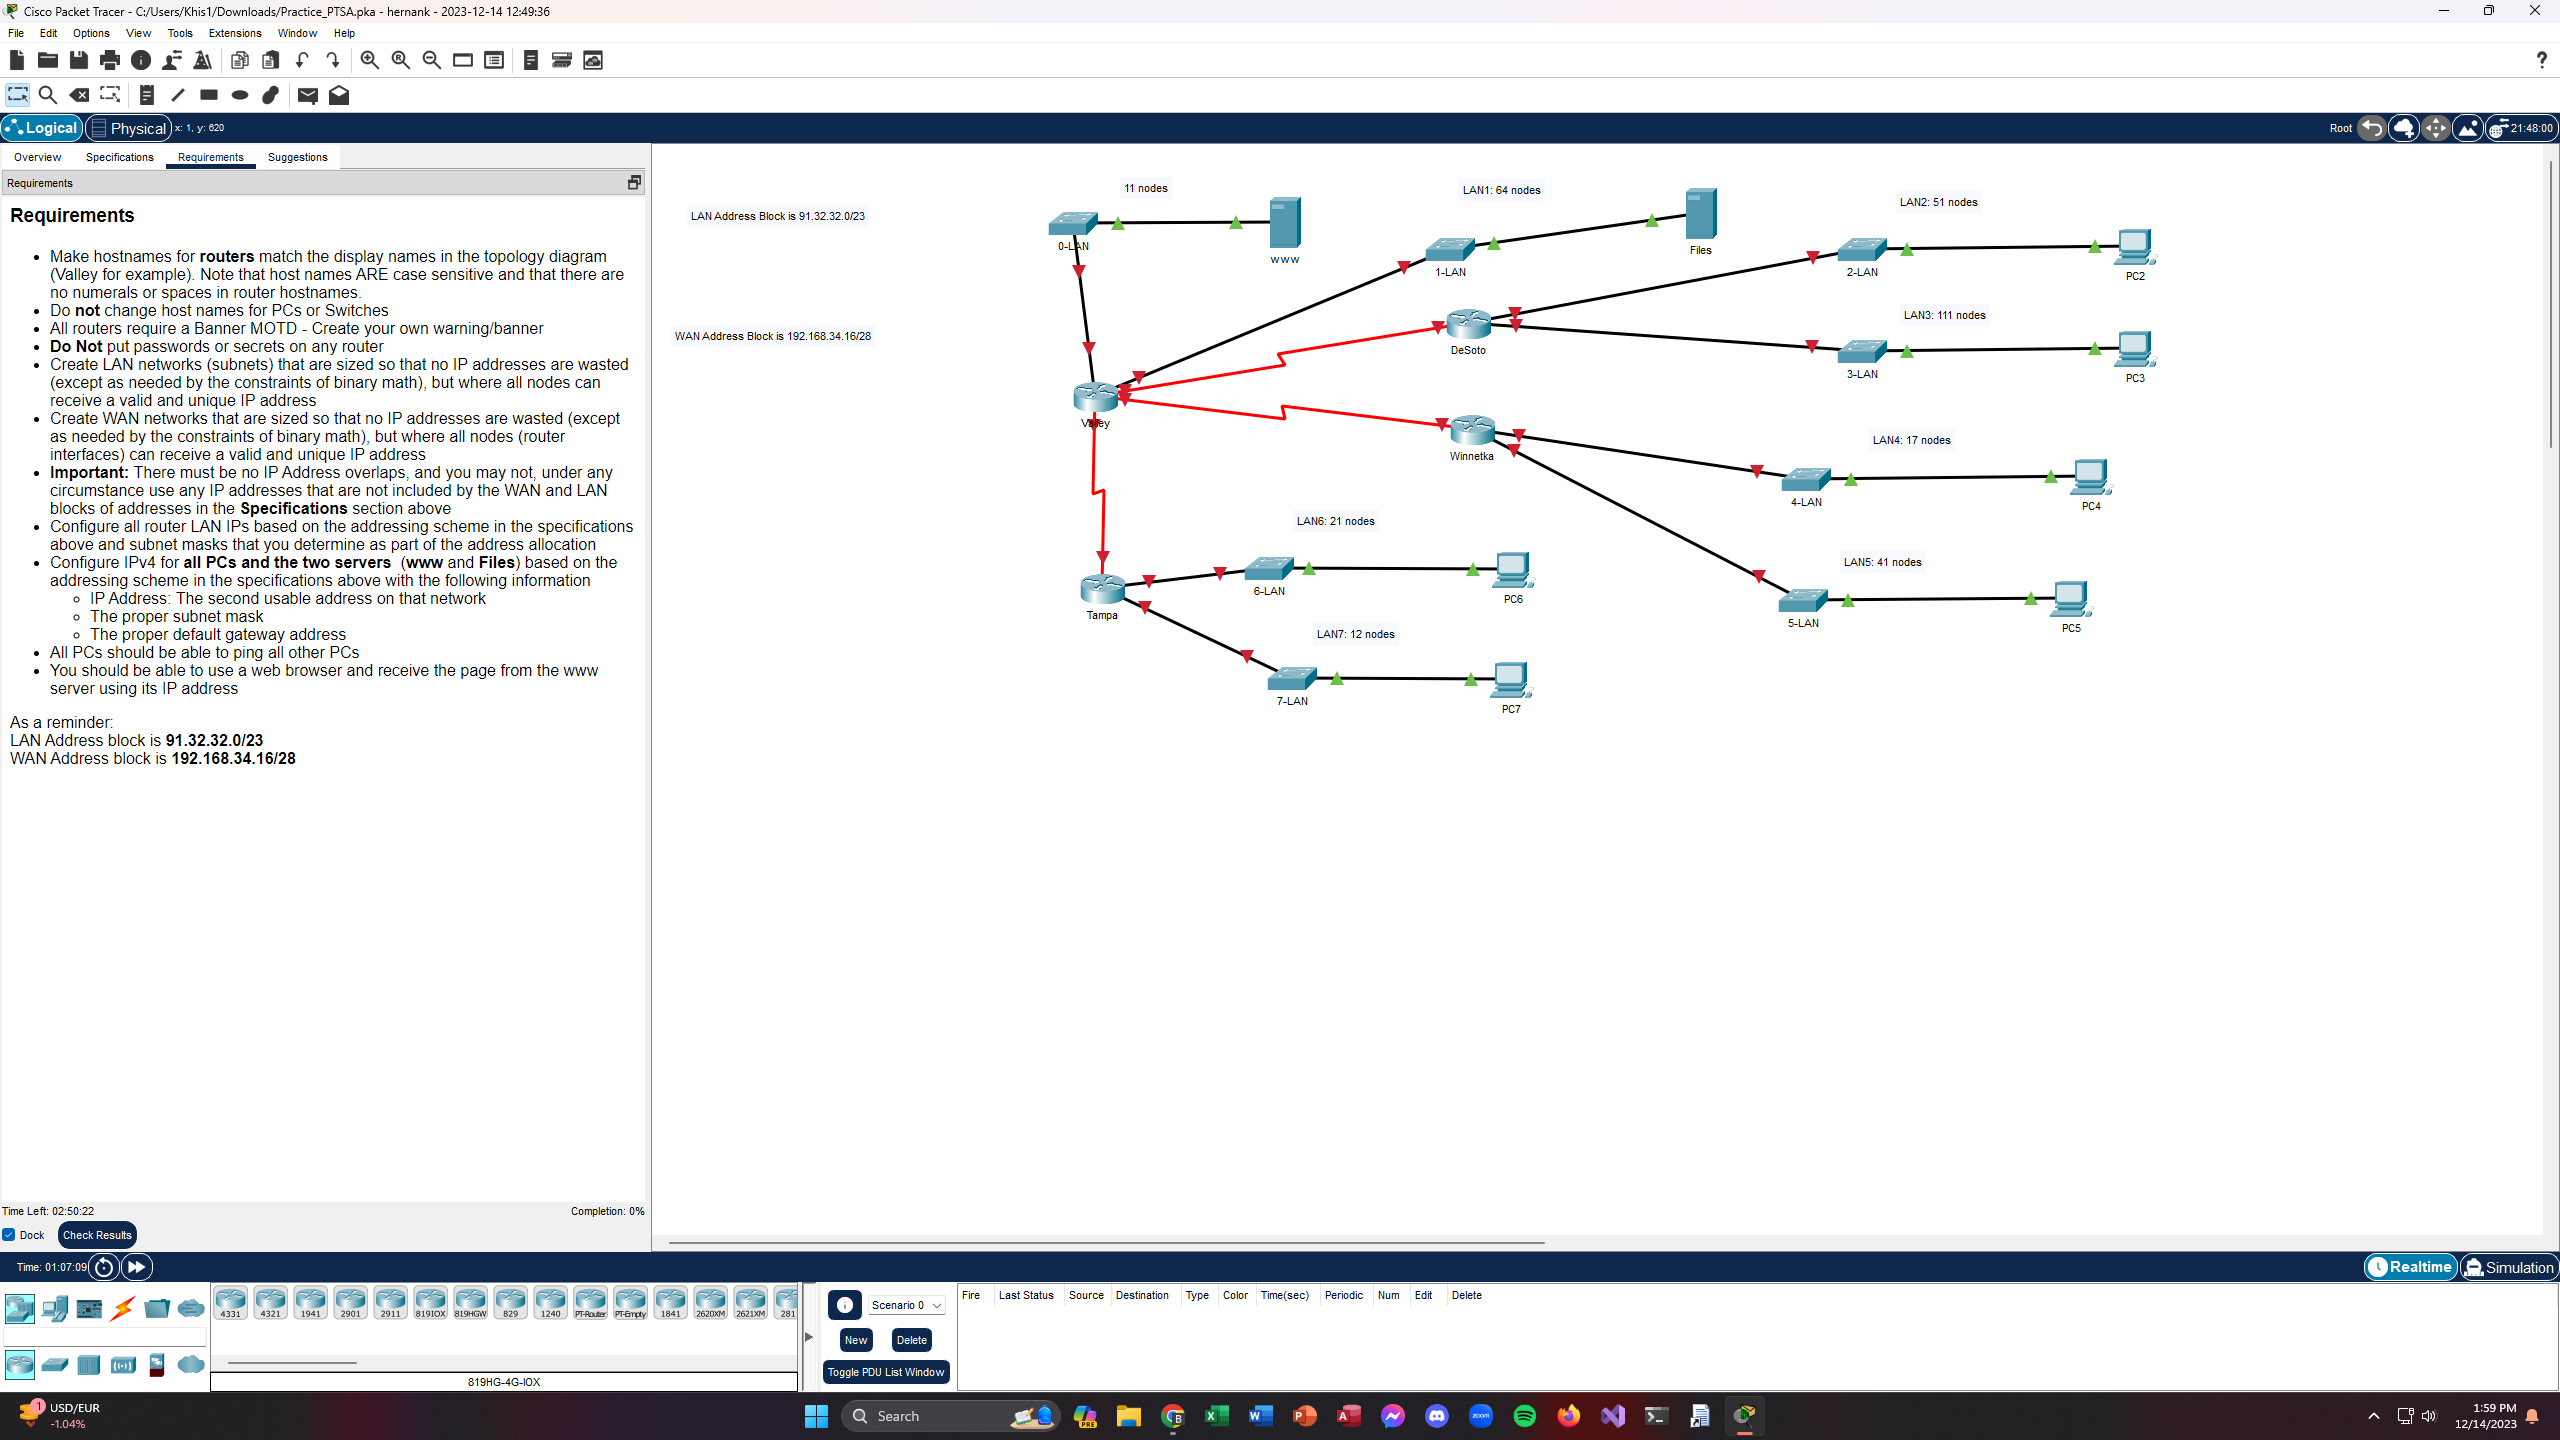The image size is (2560, 1440).
Task: Toggle the Dock checkbox
Action: 10,1235
